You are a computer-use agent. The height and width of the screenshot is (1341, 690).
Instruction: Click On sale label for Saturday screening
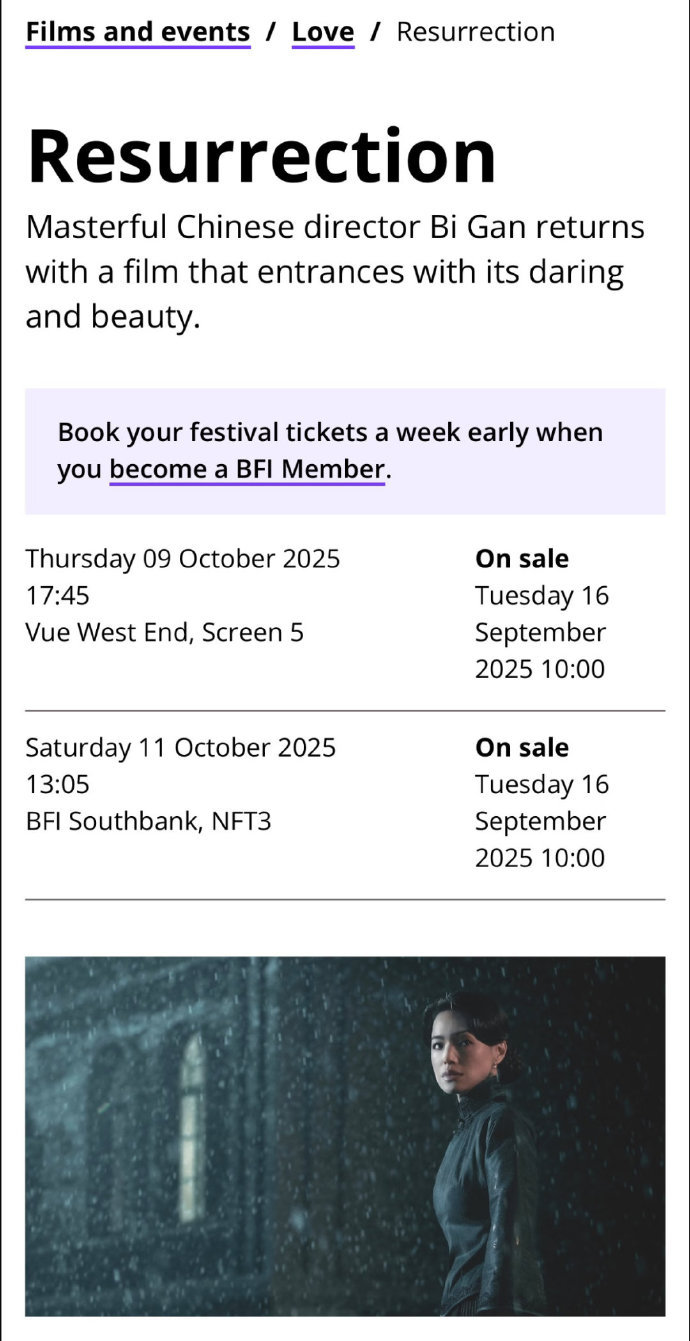click(522, 747)
